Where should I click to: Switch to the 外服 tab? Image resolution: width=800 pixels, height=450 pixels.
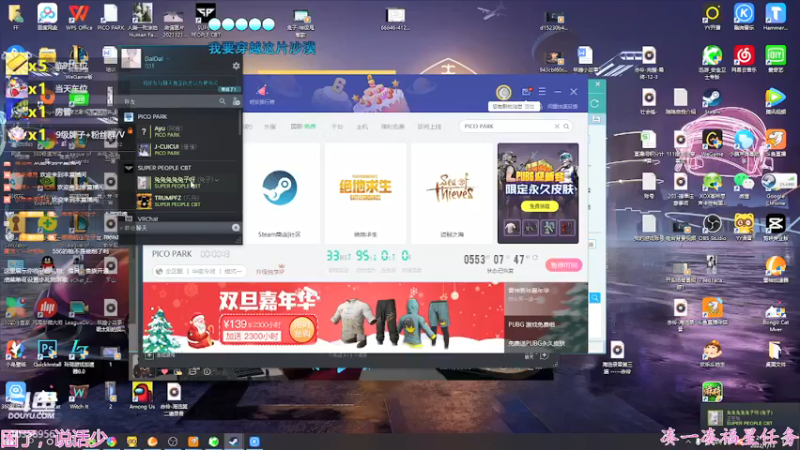click(270, 127)
